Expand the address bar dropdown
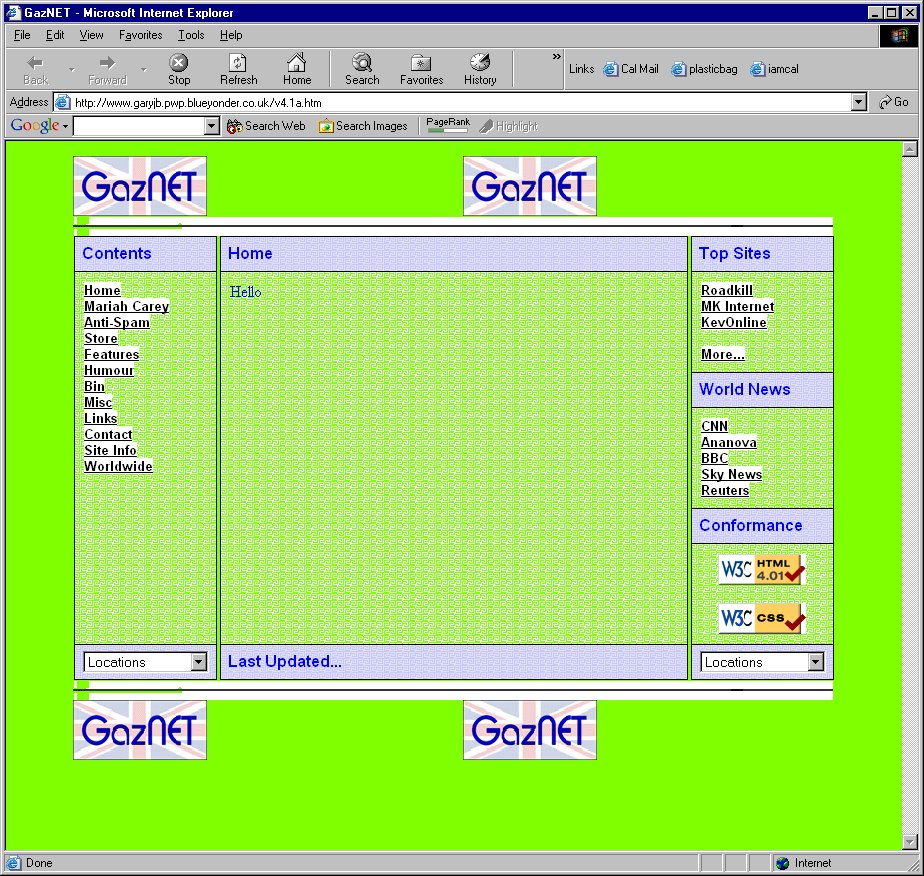 click(859, 103)
